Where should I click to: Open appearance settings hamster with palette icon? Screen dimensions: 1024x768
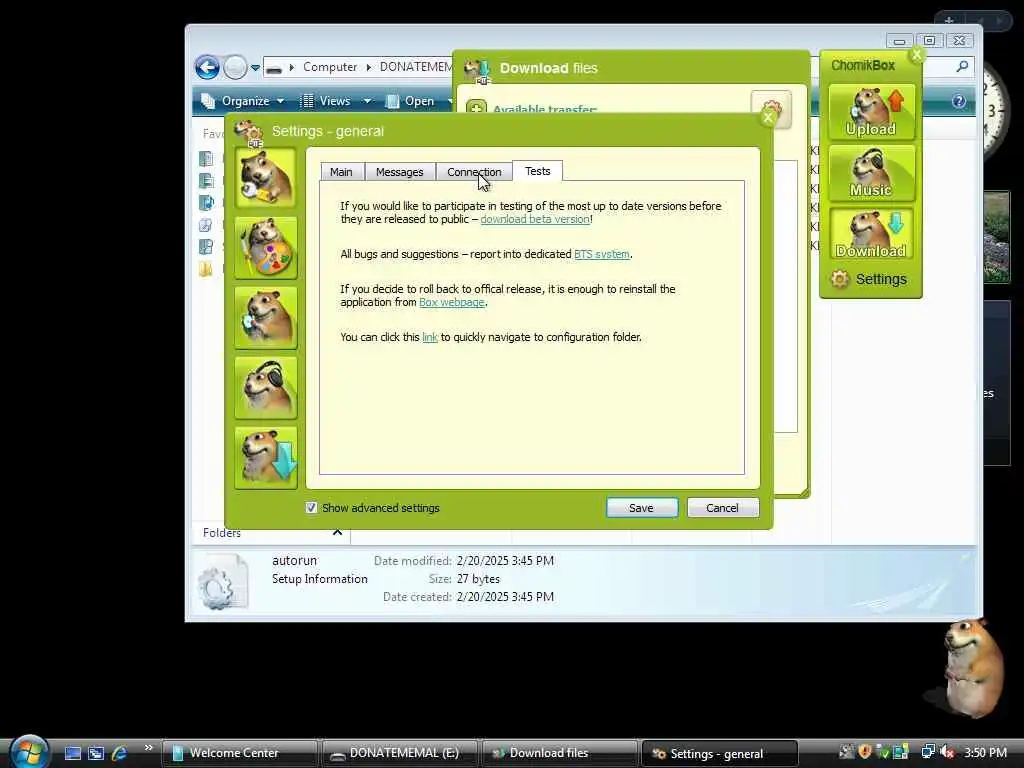266,248
